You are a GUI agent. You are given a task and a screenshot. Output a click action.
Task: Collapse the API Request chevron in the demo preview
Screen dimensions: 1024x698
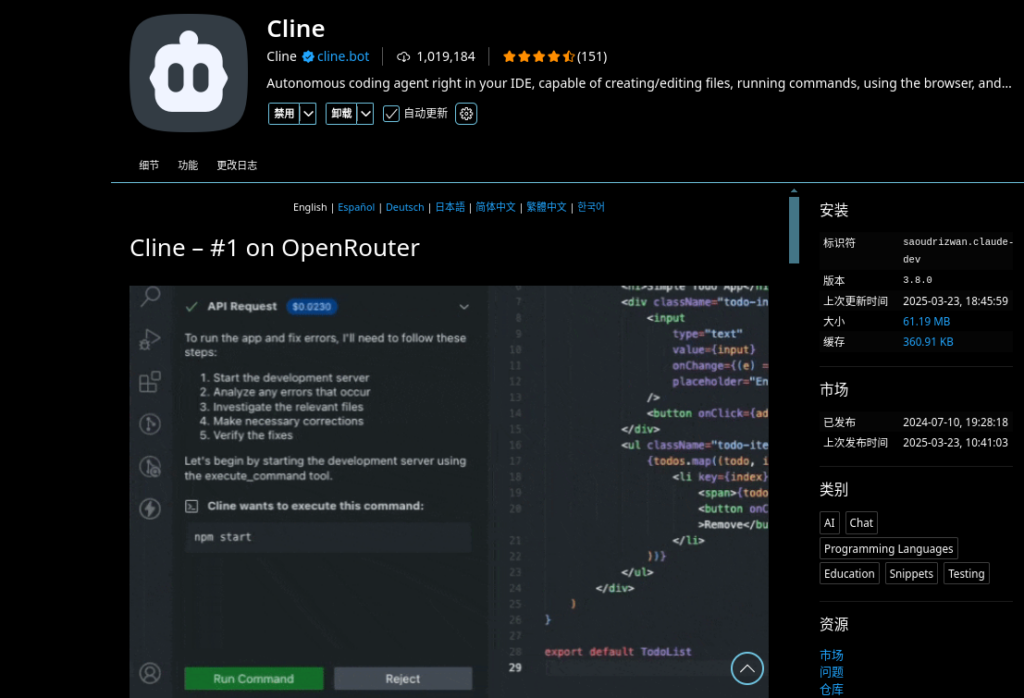point(464,307)
